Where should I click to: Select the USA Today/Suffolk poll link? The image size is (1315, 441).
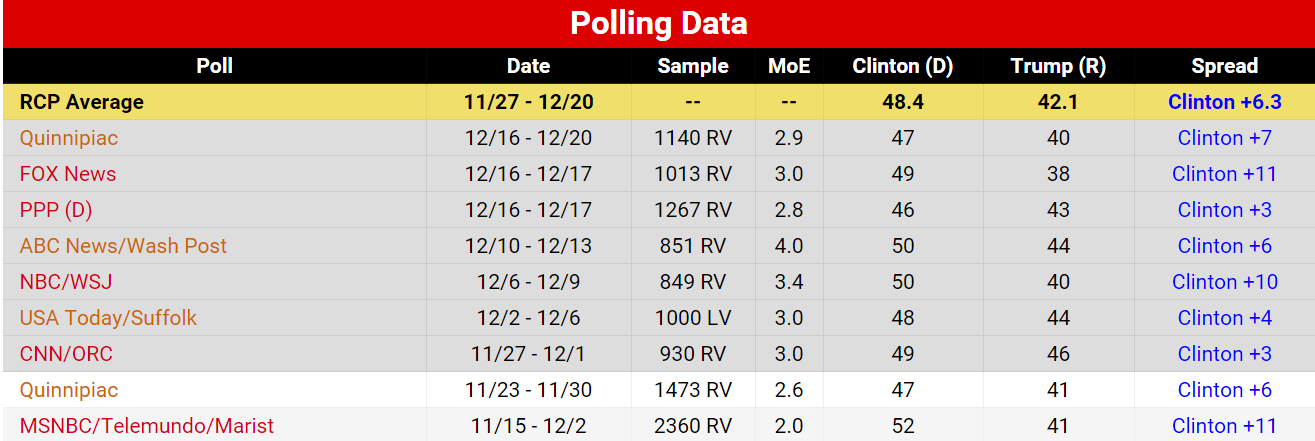click(108, 318)
